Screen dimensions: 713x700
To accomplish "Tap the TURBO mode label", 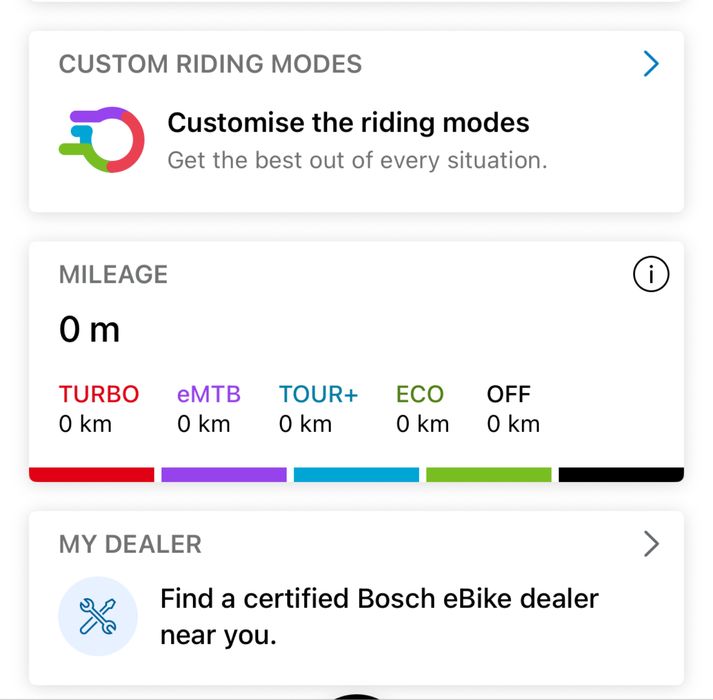I will [99, 394].
